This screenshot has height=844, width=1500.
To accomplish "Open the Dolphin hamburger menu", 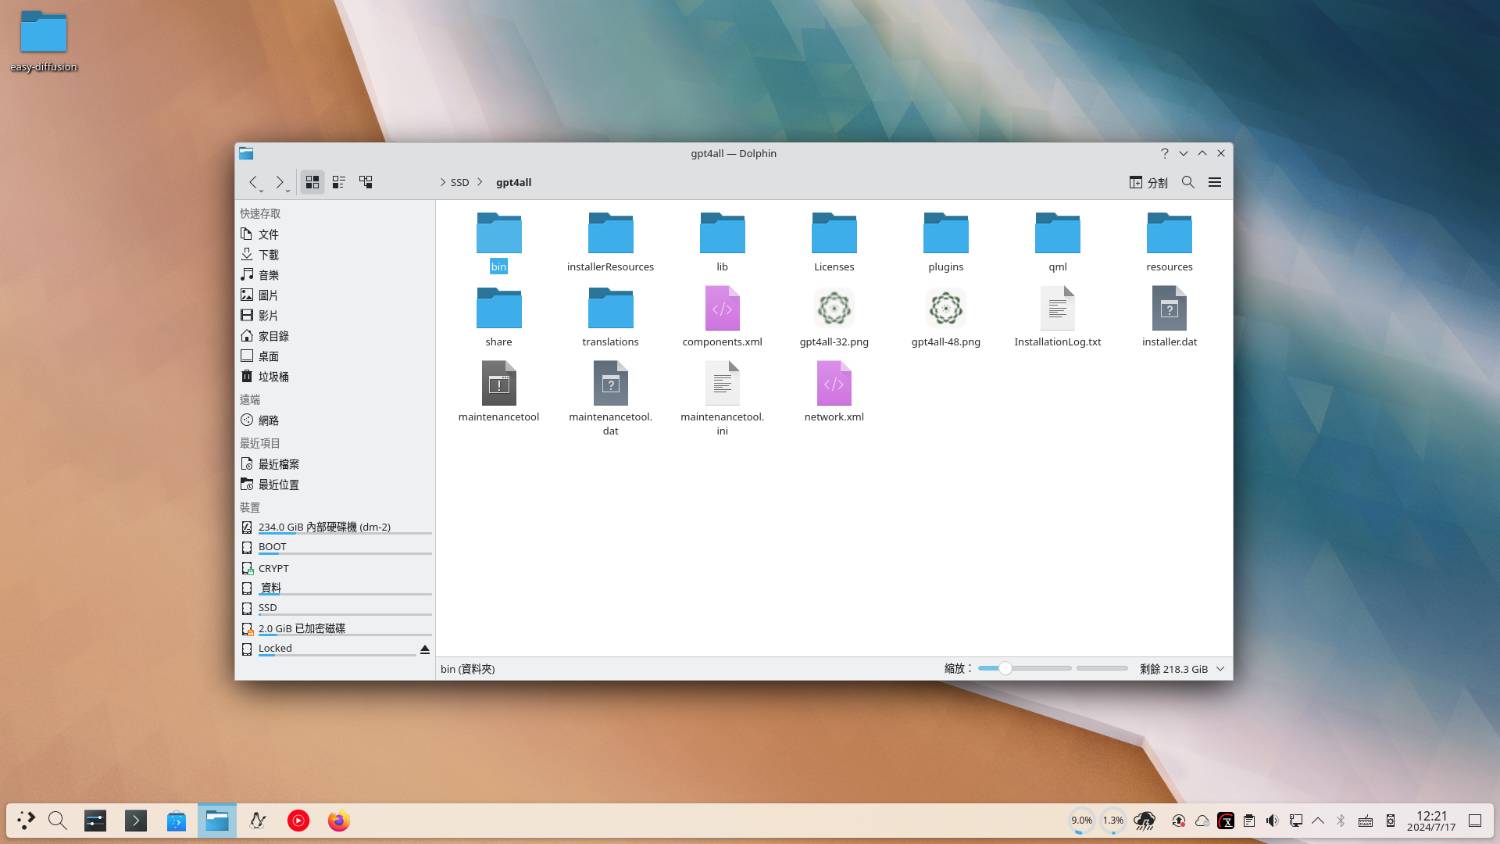I will click(x=1215, y=182).
